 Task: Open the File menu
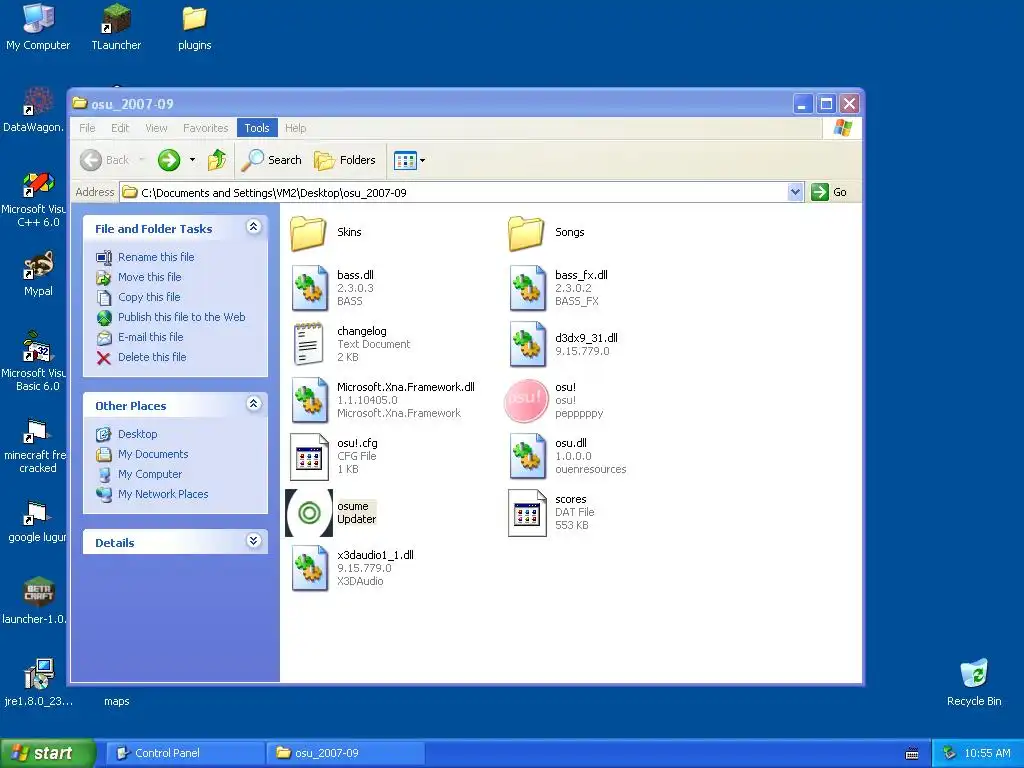coord(87,128)
